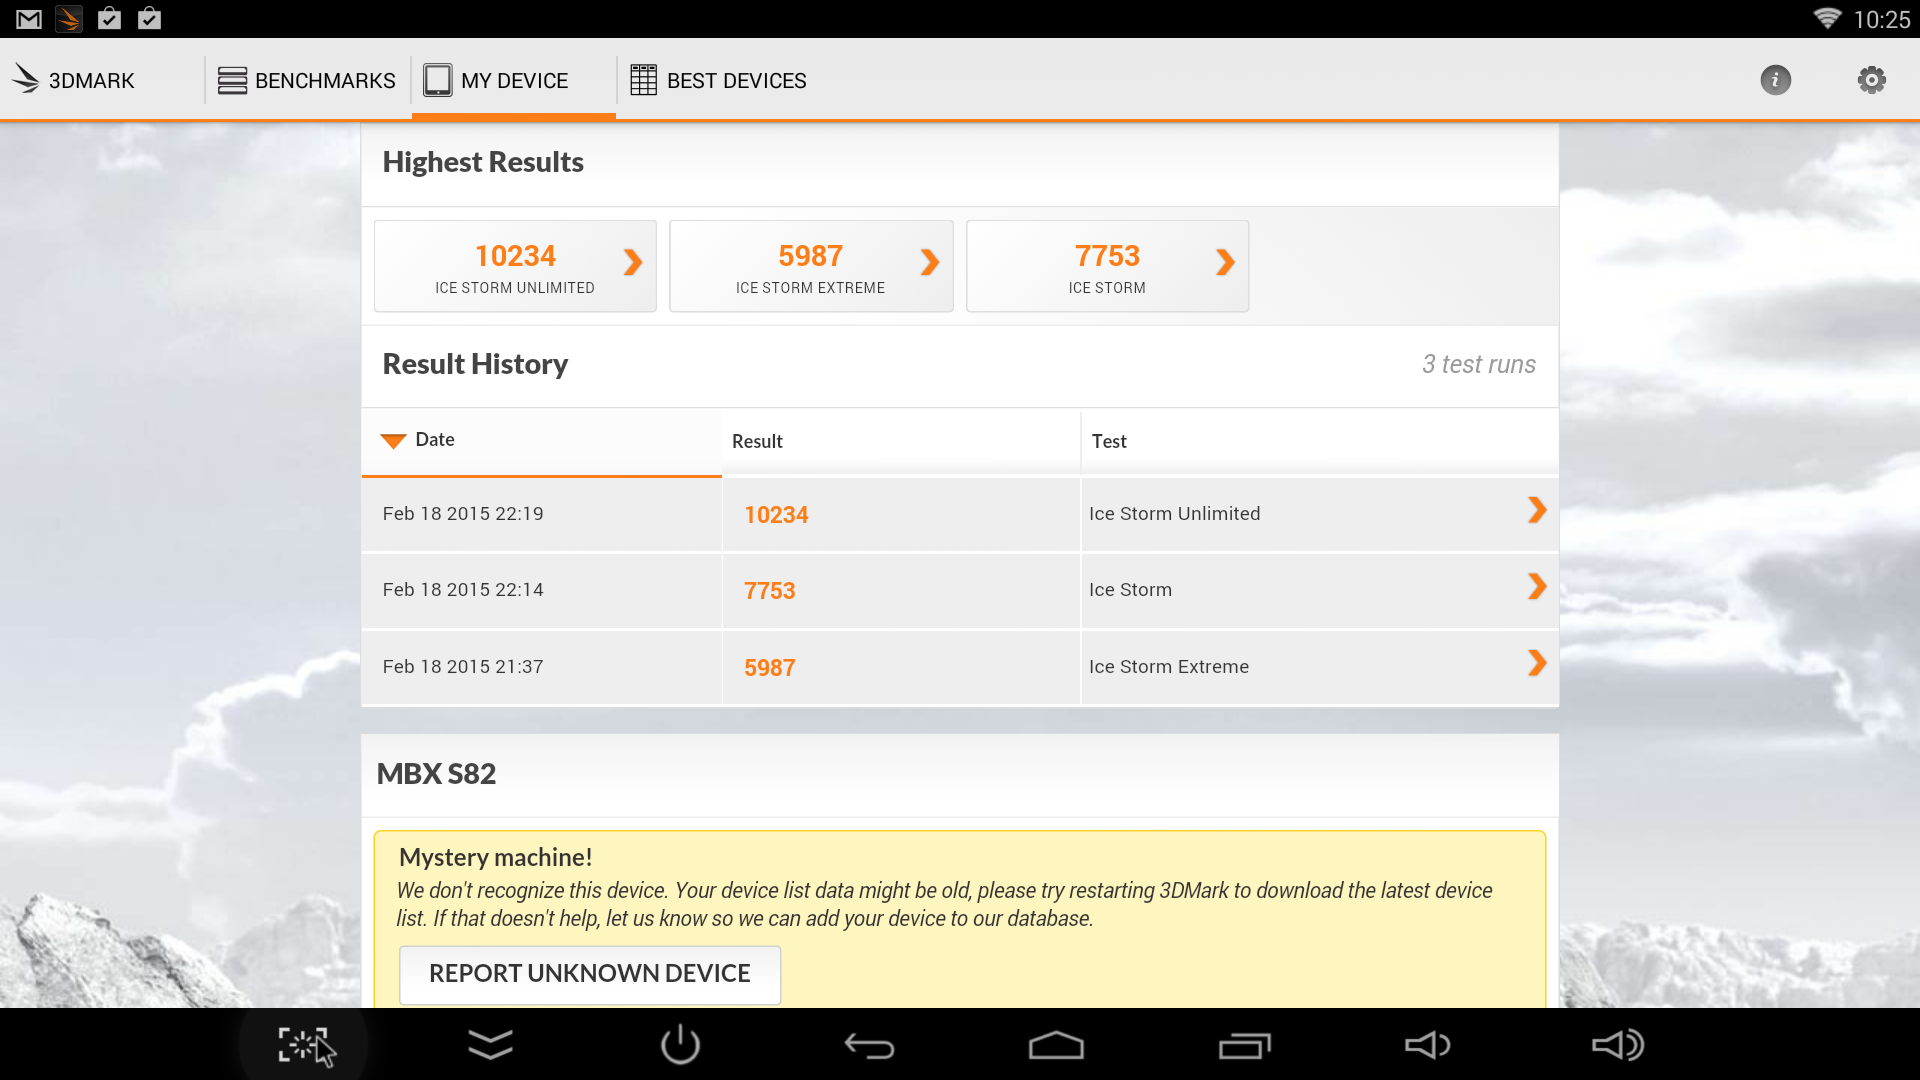Click the chevron on the Ice Storm card

1226,262
